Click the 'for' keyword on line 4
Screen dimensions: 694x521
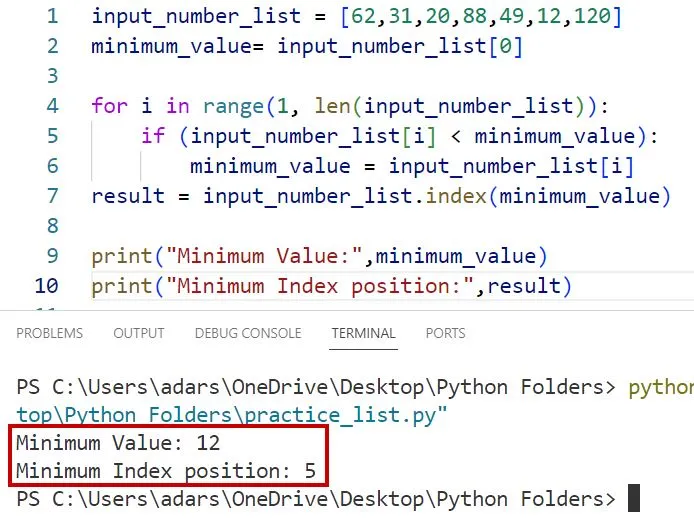(109, 106)
